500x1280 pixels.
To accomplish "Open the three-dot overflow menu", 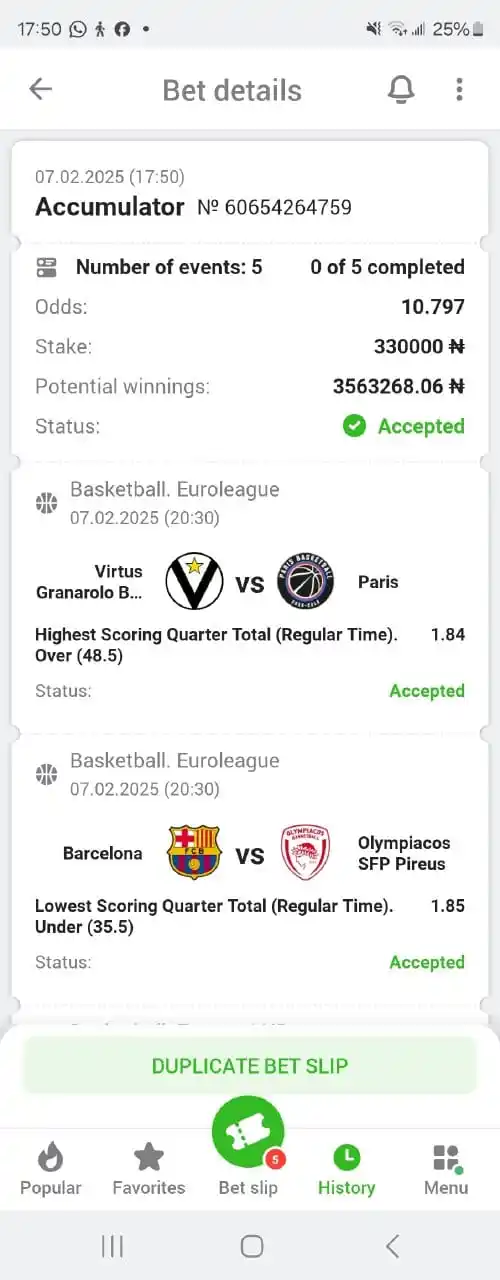I will [459, 89].
